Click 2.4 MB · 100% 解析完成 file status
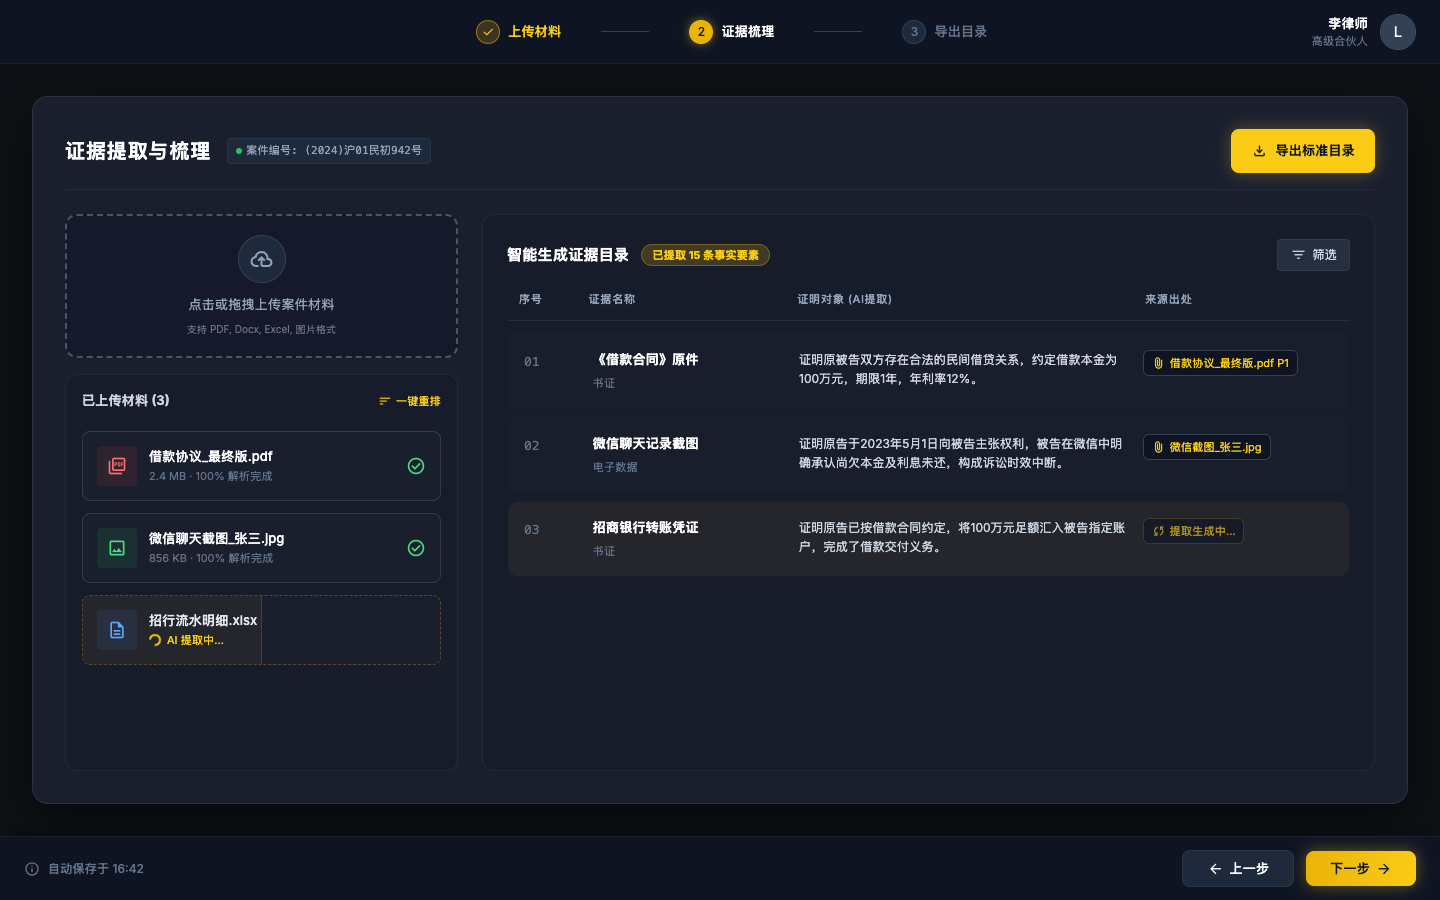The image size is (1440, 900). point(211,476)
